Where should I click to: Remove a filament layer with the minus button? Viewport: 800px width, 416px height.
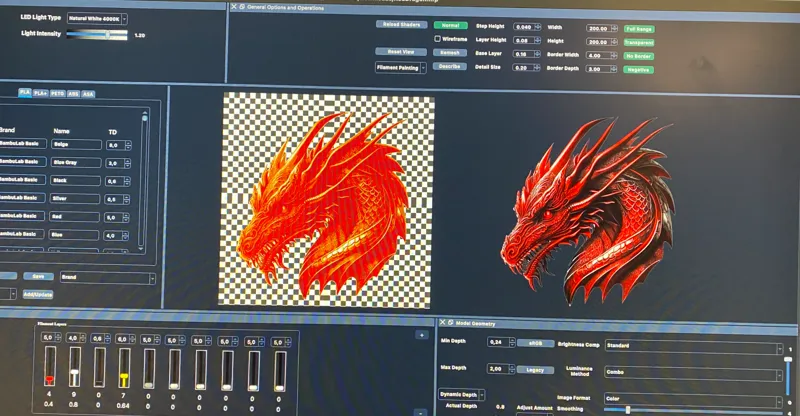(x=420, y=412)
